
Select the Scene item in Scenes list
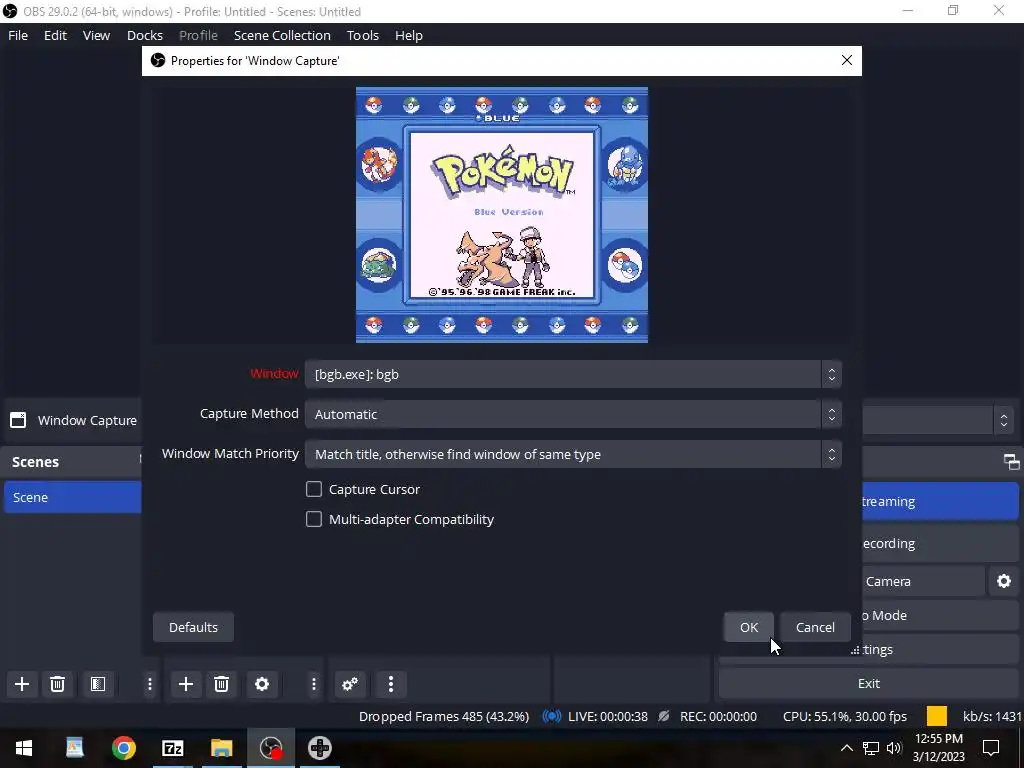pyautogui.click(x=72, y=497)
